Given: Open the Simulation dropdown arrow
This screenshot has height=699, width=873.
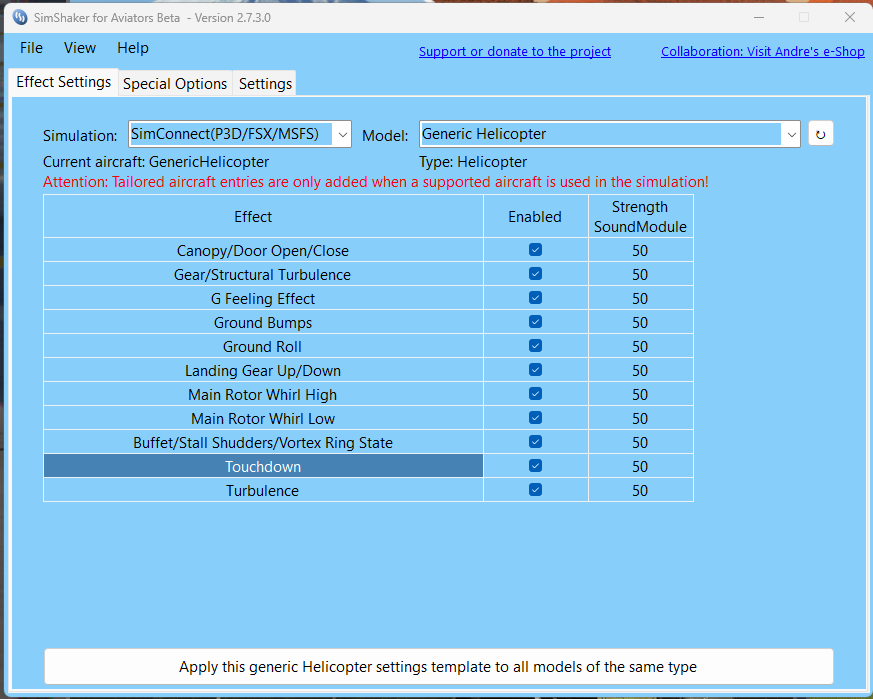Looking at the screenshot, I should [342, 134].
